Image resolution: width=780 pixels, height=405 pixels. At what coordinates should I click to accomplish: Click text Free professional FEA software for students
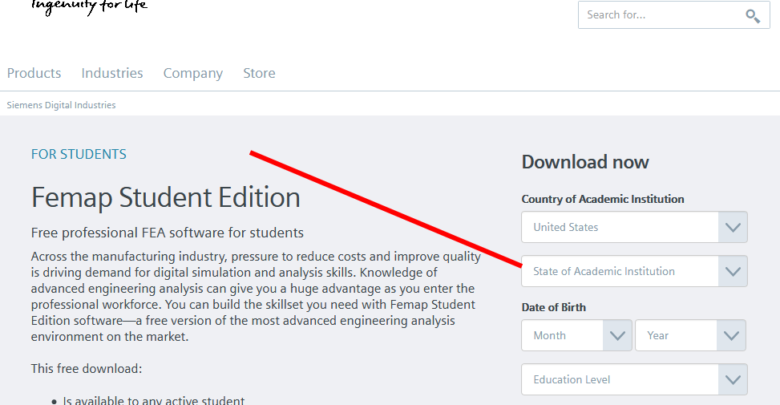pyautogui.click(x=167, y=233)
